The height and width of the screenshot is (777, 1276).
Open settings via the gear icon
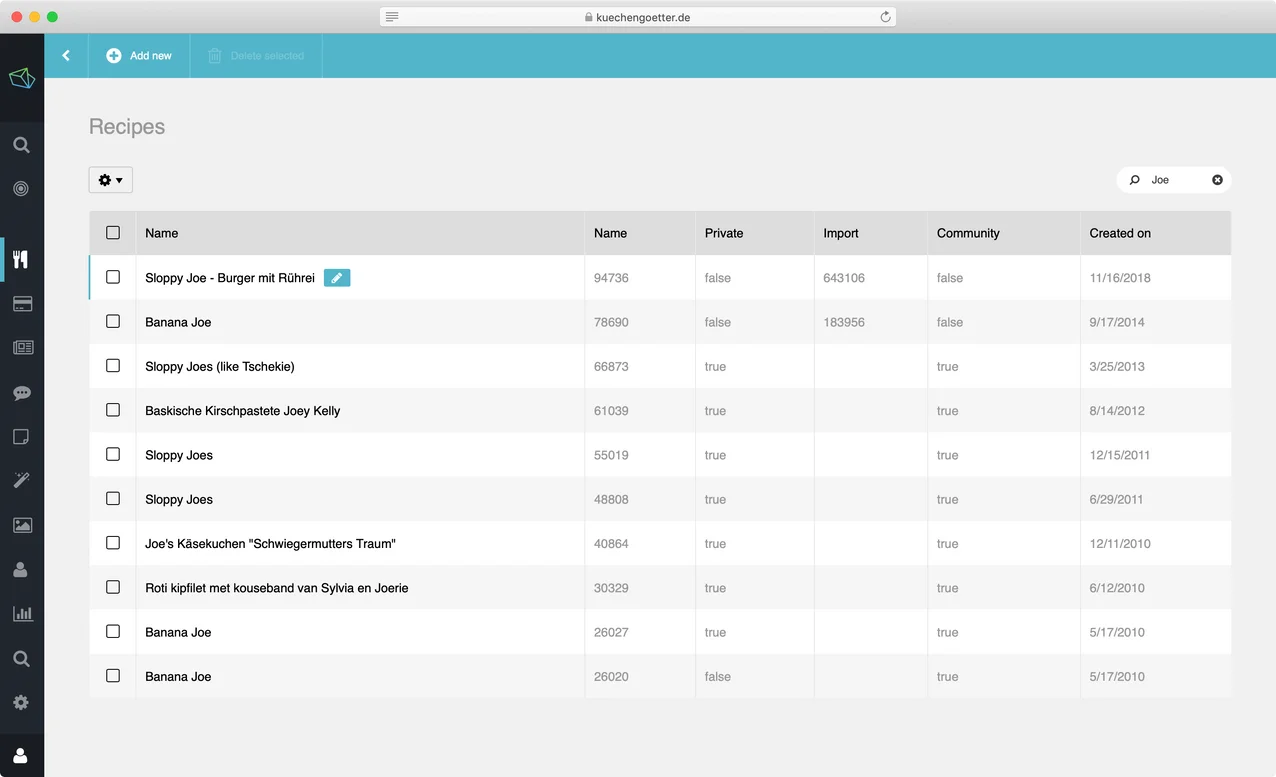22,702
